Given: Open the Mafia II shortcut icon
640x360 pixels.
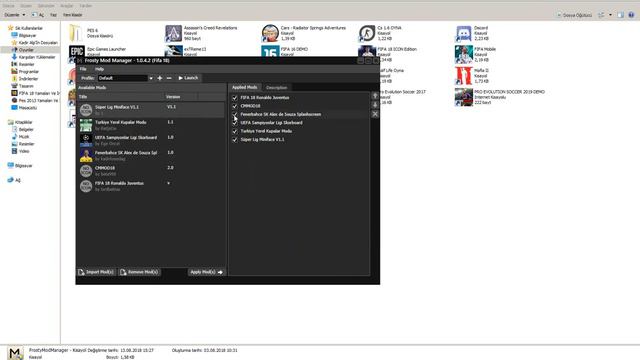Looking at the screenshot, I should pos(464,76).
